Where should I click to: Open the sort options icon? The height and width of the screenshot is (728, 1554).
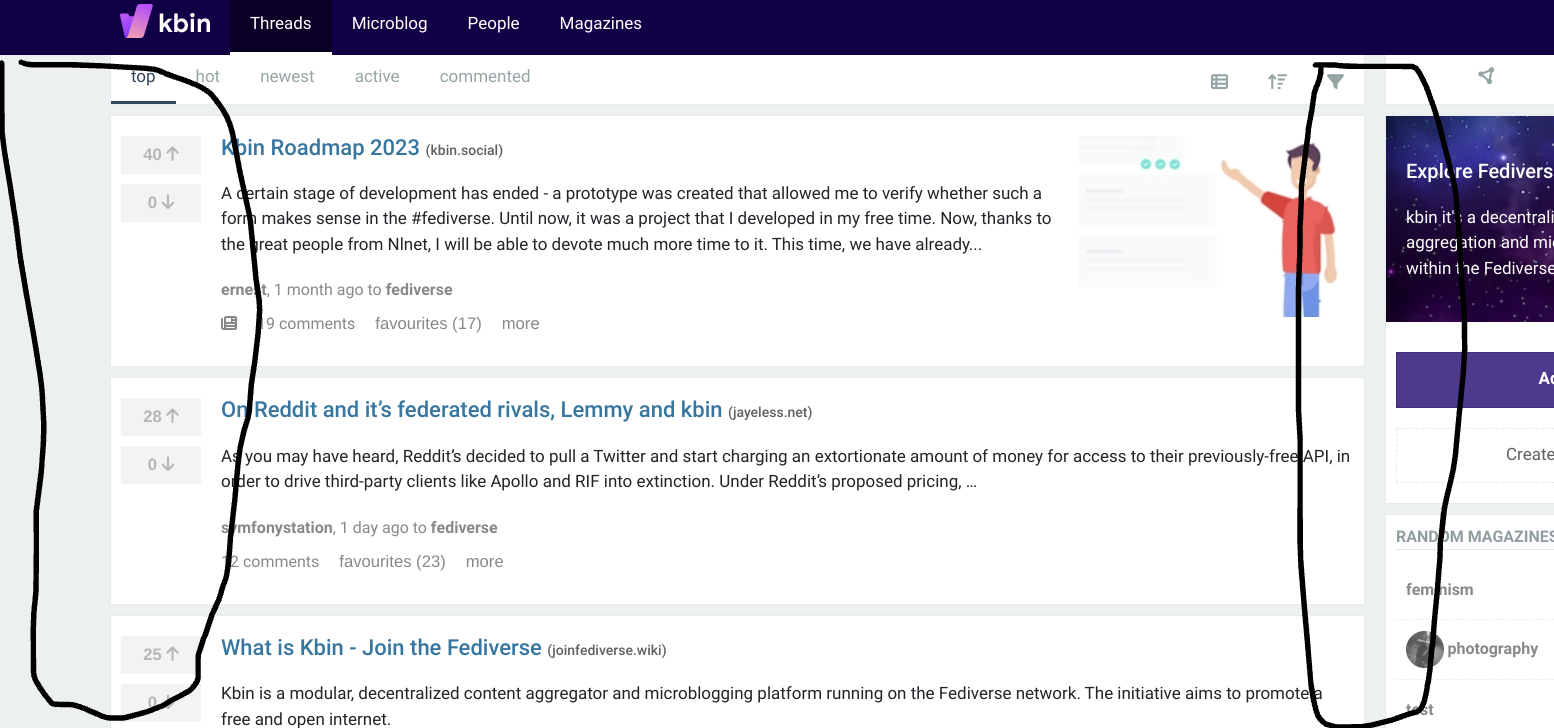pos(1277,81)
